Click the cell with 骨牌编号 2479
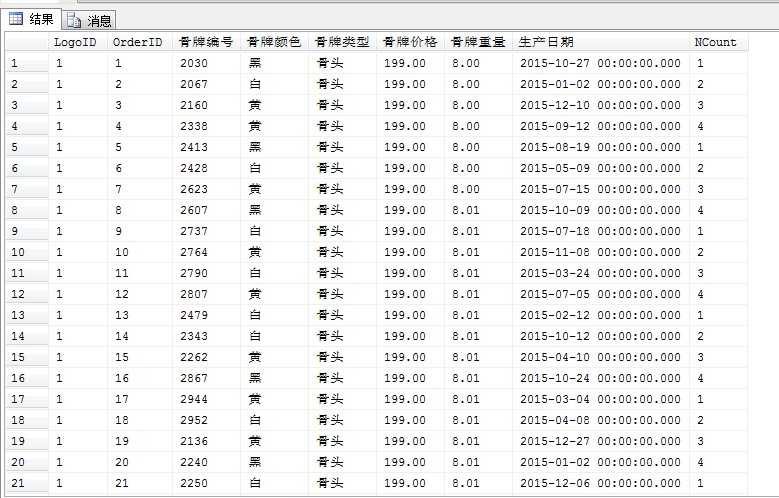The width and height of the screenshot is (779, 498). [207, 315]
